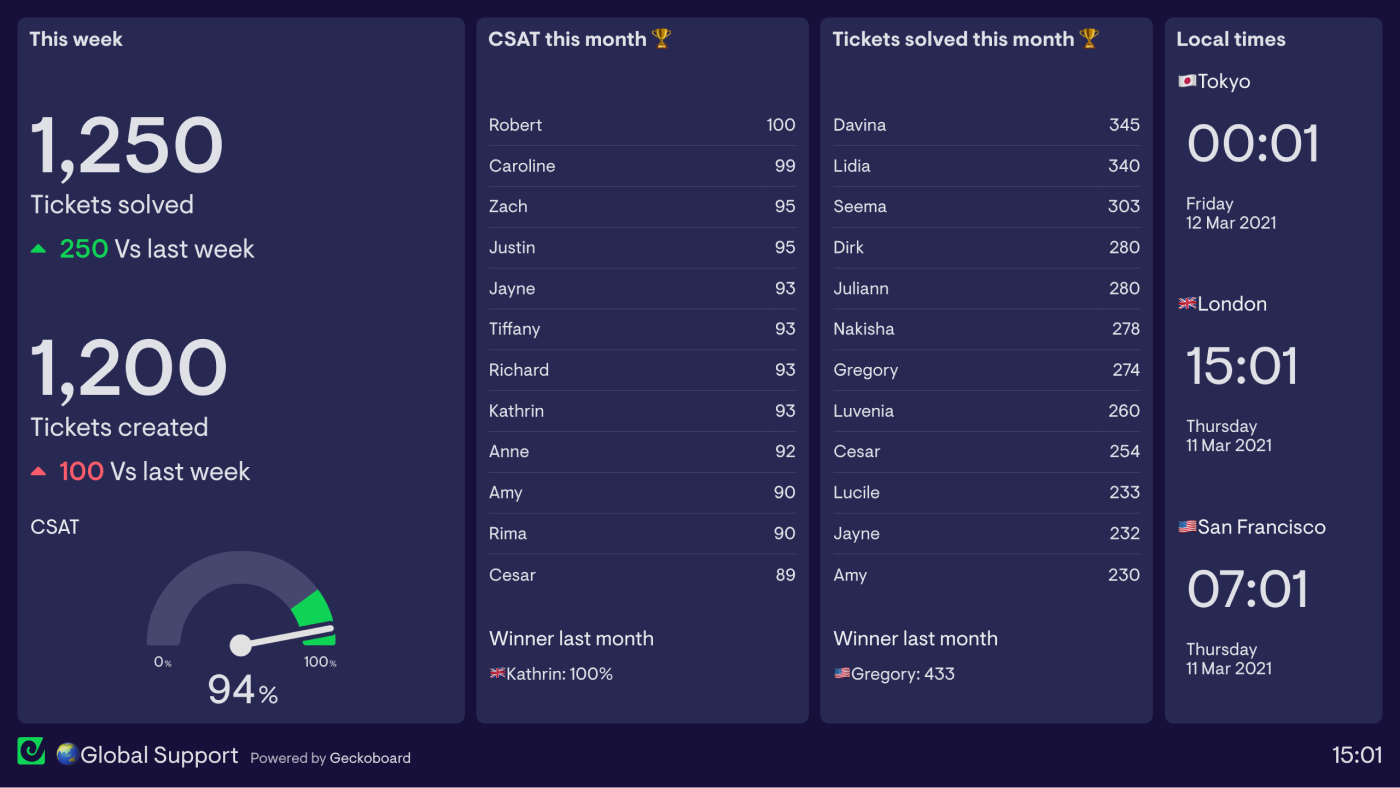
Task: Click the globe icon next to Global Support
Action: (65, 754)
